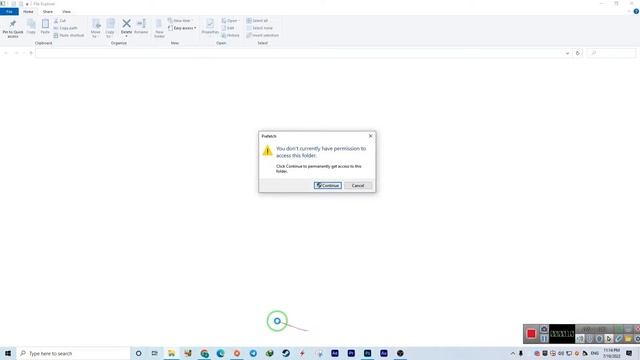The width and height of the screenshot is (640, 360).
Task: Expand the Delete dropdown arrow
Action: click(x=127, y=36)
